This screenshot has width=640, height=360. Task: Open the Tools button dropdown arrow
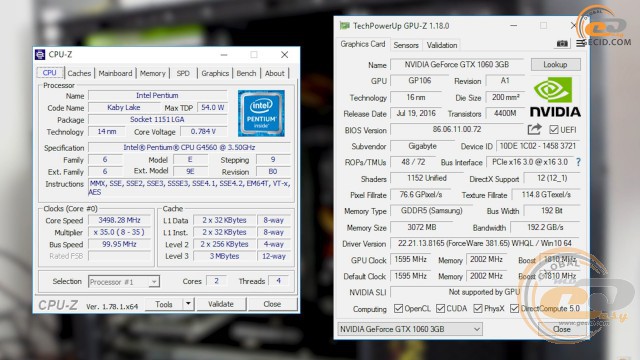pyautogui.click(x=188, y=304)
